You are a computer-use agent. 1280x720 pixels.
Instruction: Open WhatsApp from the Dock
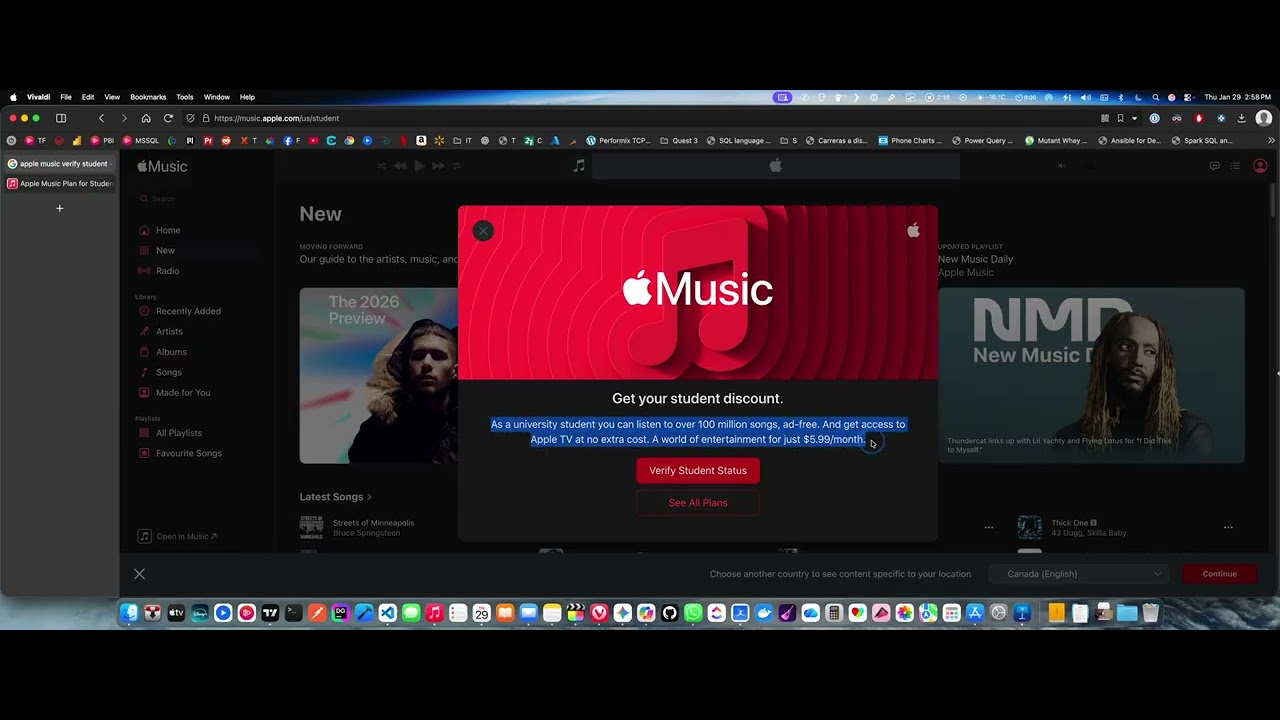click(693, 613)
